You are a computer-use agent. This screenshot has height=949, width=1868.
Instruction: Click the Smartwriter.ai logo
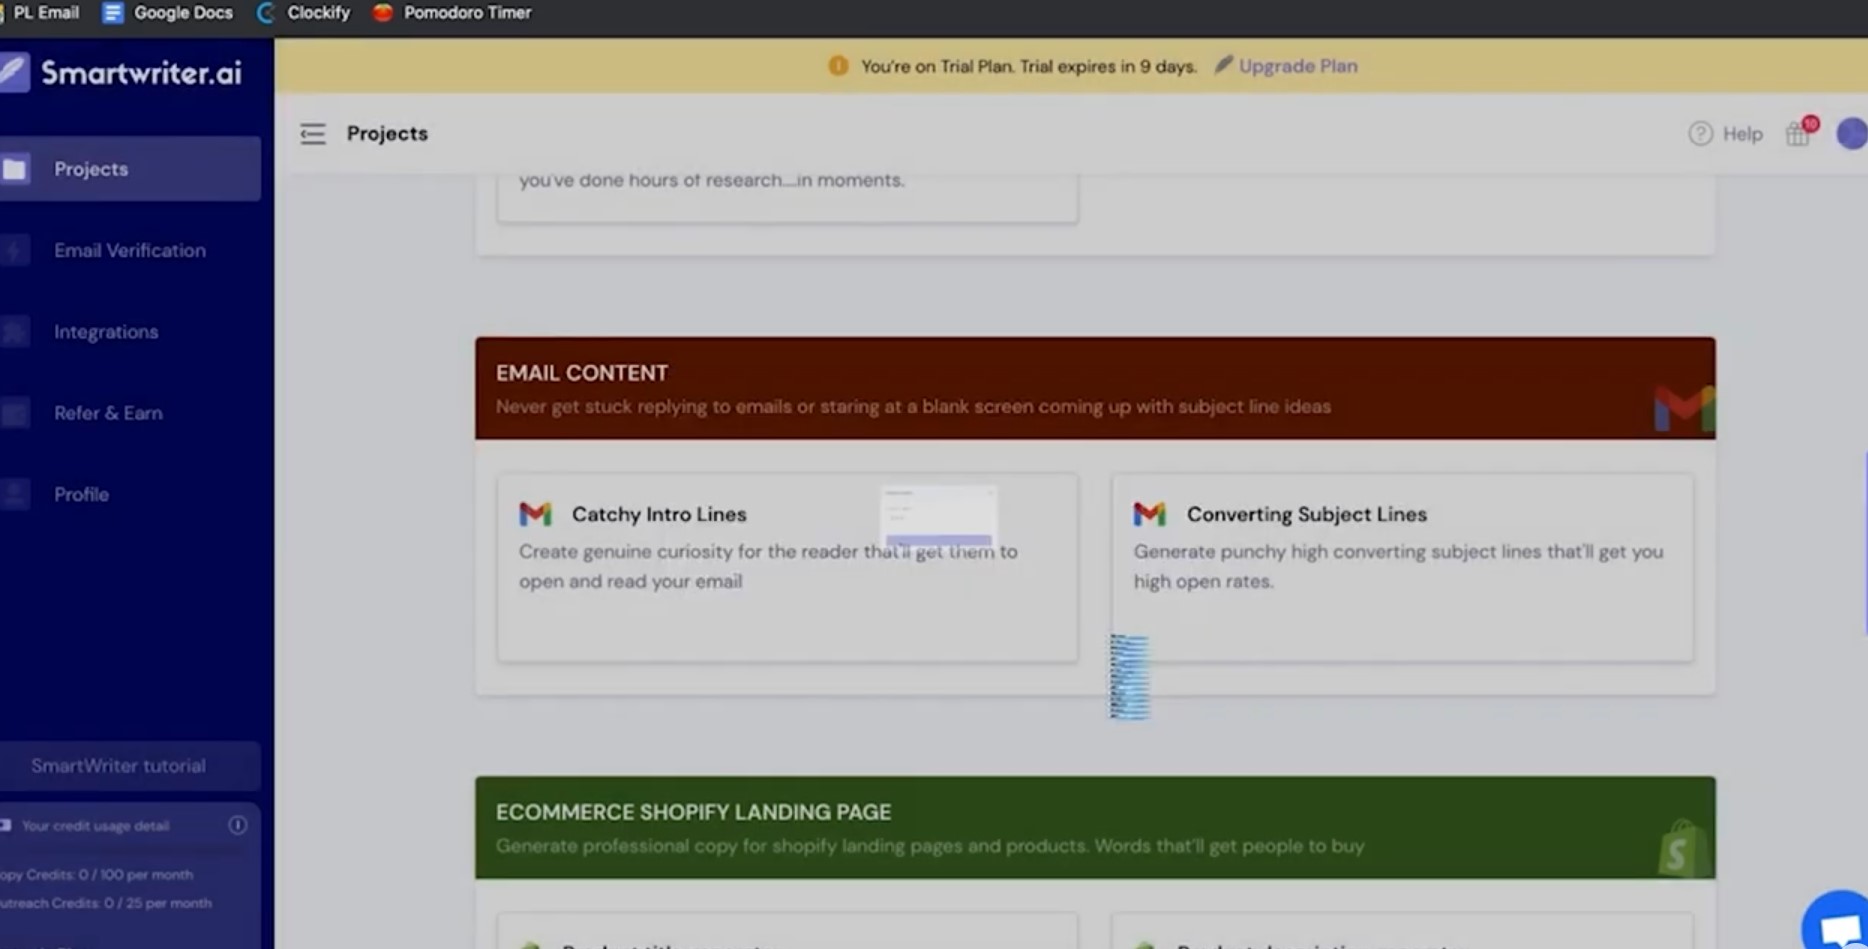click(121, 73)
